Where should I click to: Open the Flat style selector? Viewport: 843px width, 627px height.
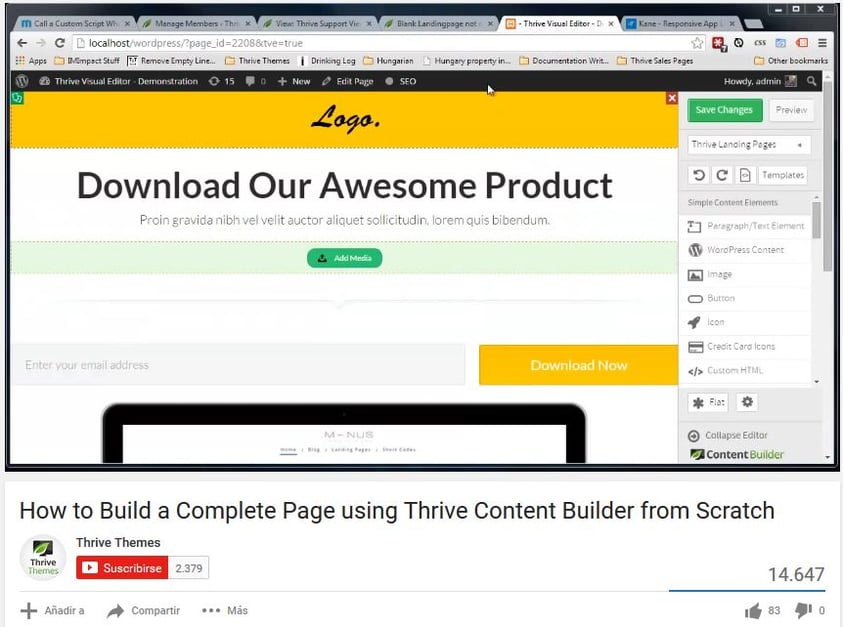(708, 402)
